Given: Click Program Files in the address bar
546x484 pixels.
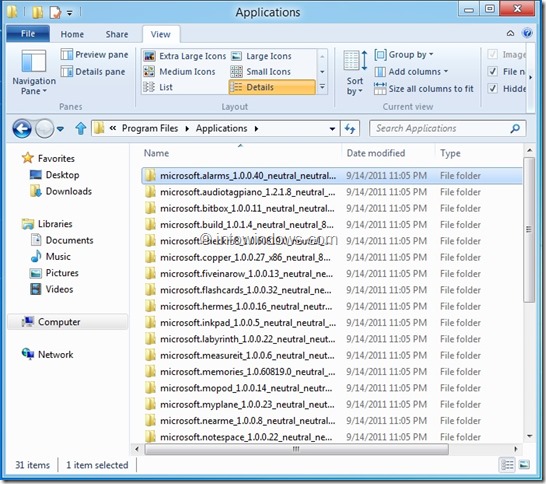Looking at the screenshot, I should tap(150, 128).
